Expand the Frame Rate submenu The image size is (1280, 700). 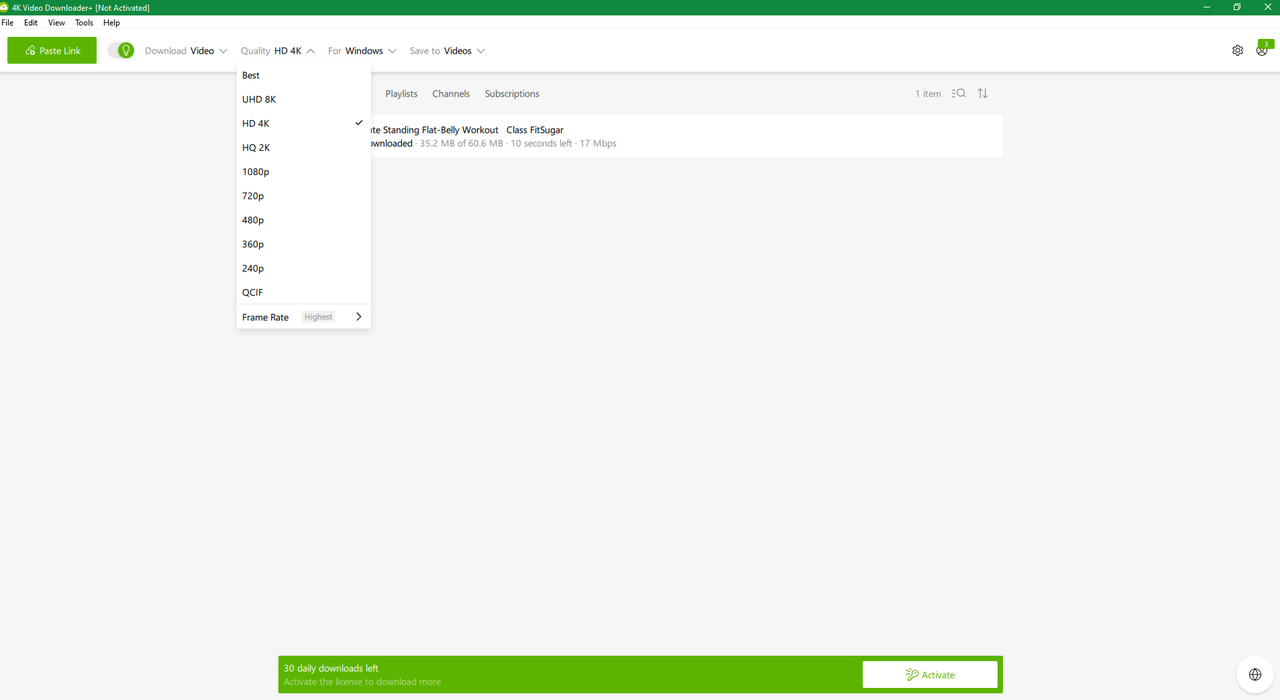tap(304, 317)
